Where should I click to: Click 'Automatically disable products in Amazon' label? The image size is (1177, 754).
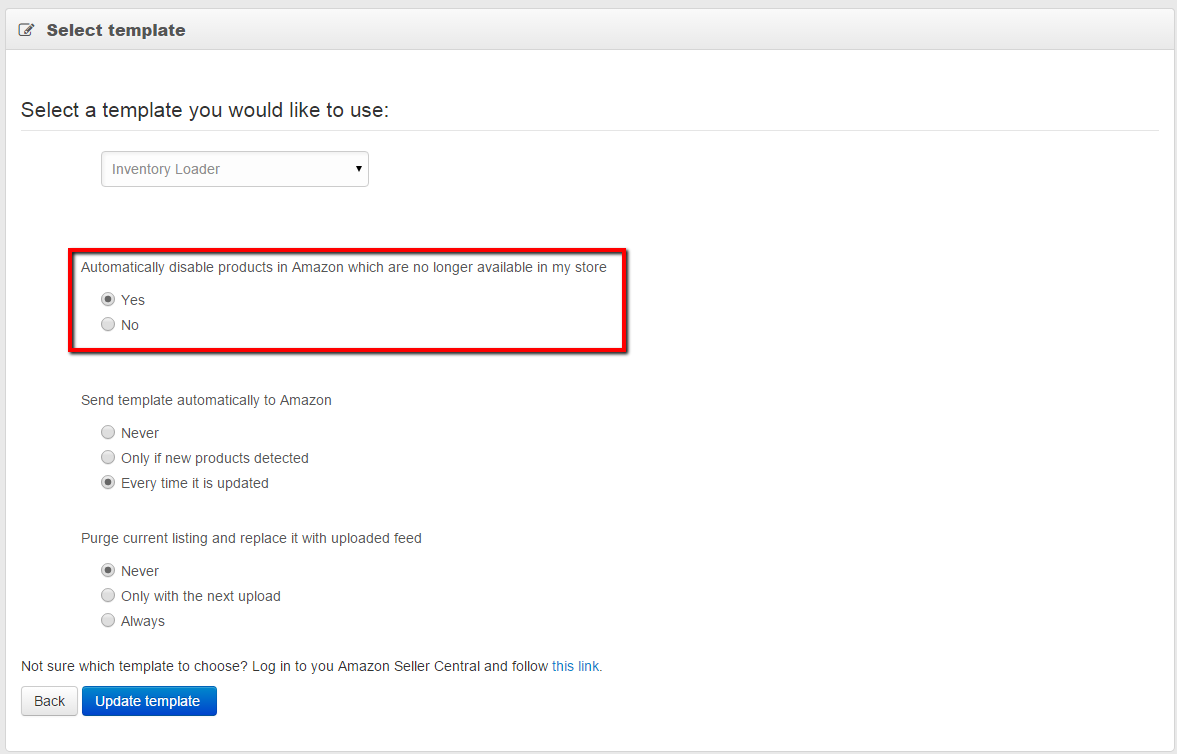pos(344,267)
